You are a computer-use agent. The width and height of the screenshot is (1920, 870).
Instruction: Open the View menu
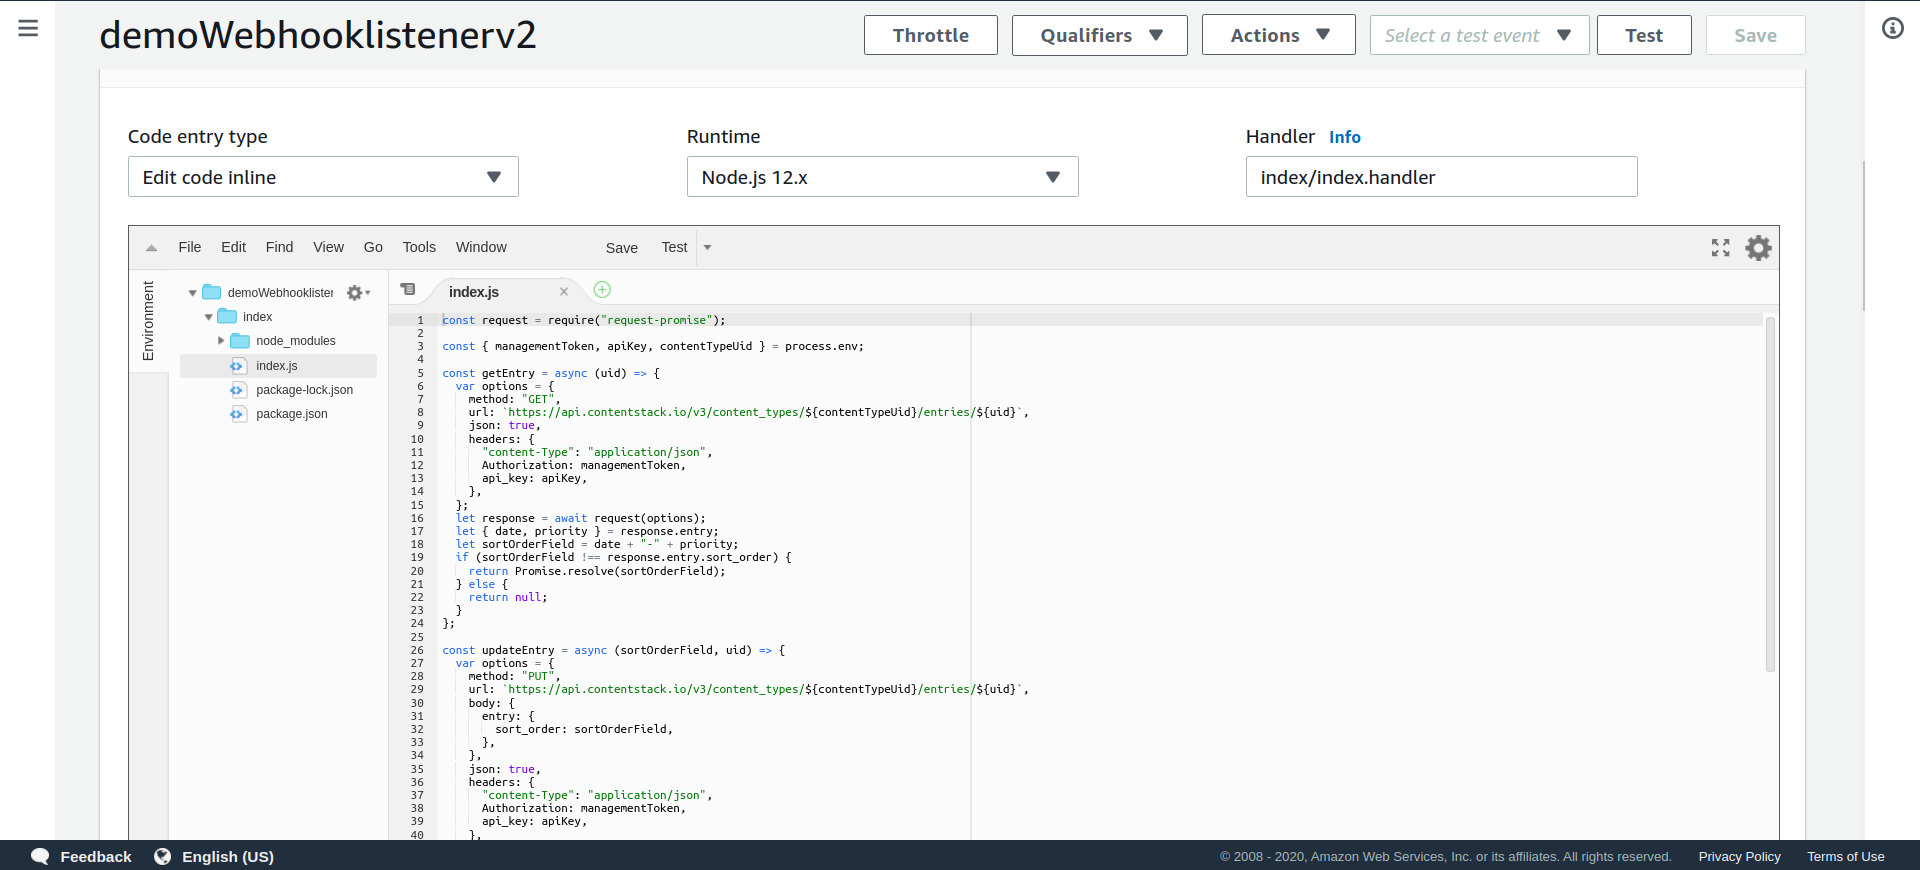coord(328,247)
